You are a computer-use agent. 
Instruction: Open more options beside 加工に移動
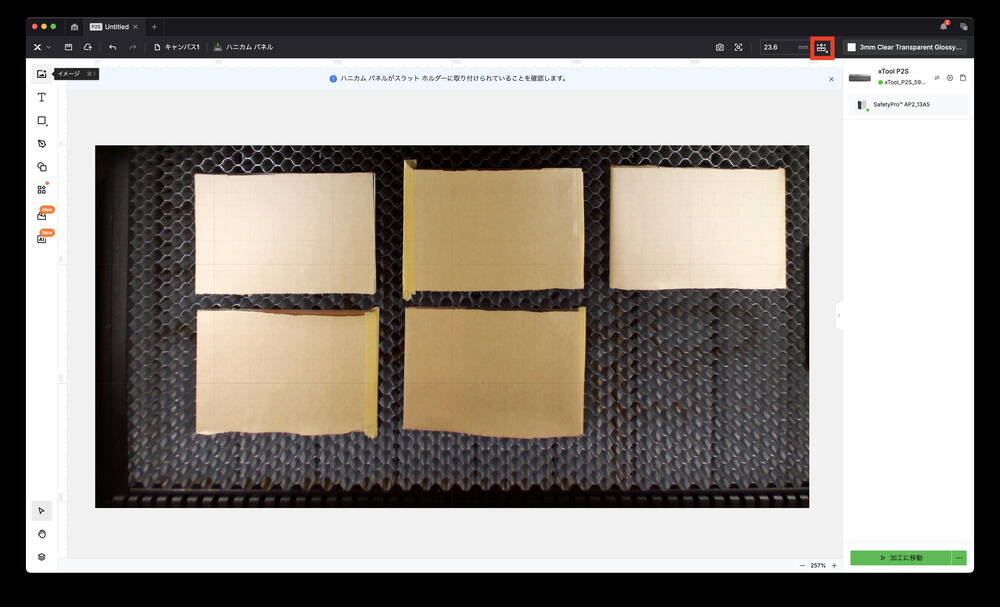tap(959, 558)
